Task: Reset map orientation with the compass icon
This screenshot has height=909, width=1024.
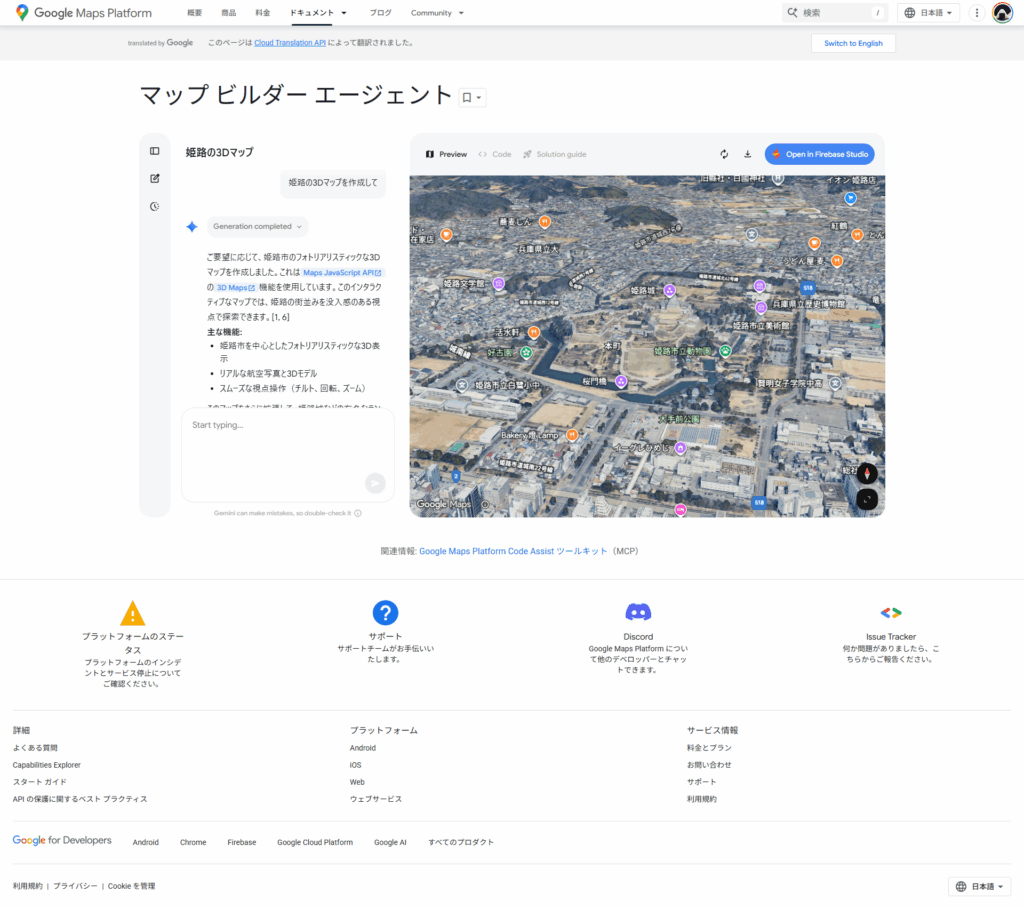Action: [865, 473]
